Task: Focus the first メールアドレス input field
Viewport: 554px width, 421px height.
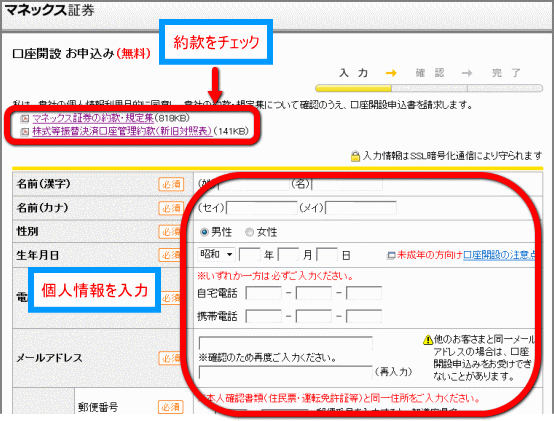Action: pyautogui.click(x=285, y=343)
